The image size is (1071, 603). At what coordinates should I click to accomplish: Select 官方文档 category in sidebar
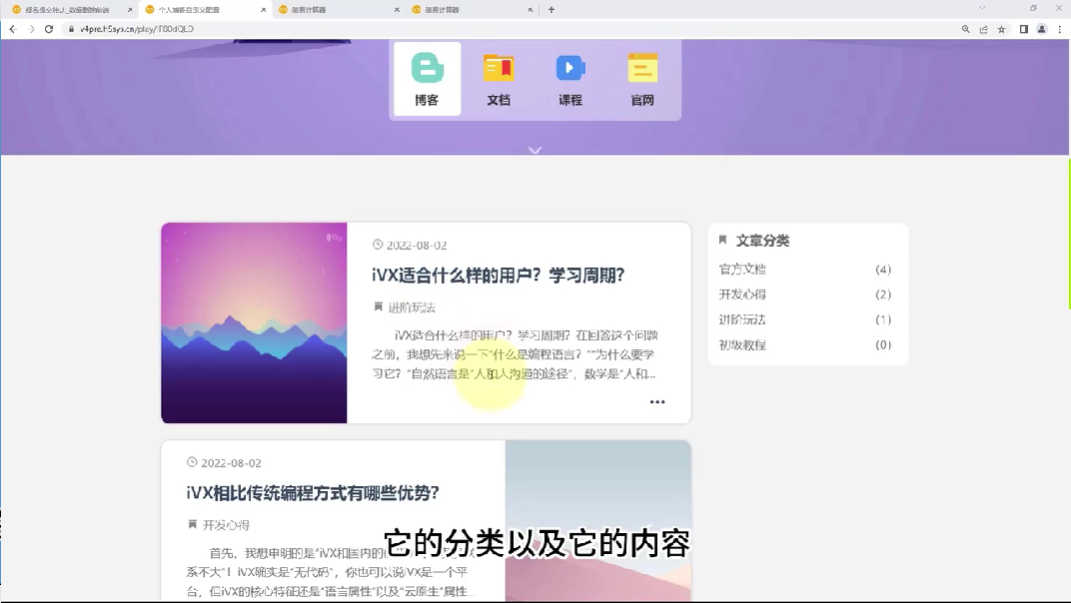pyautogui.click(x=742, y=269)
